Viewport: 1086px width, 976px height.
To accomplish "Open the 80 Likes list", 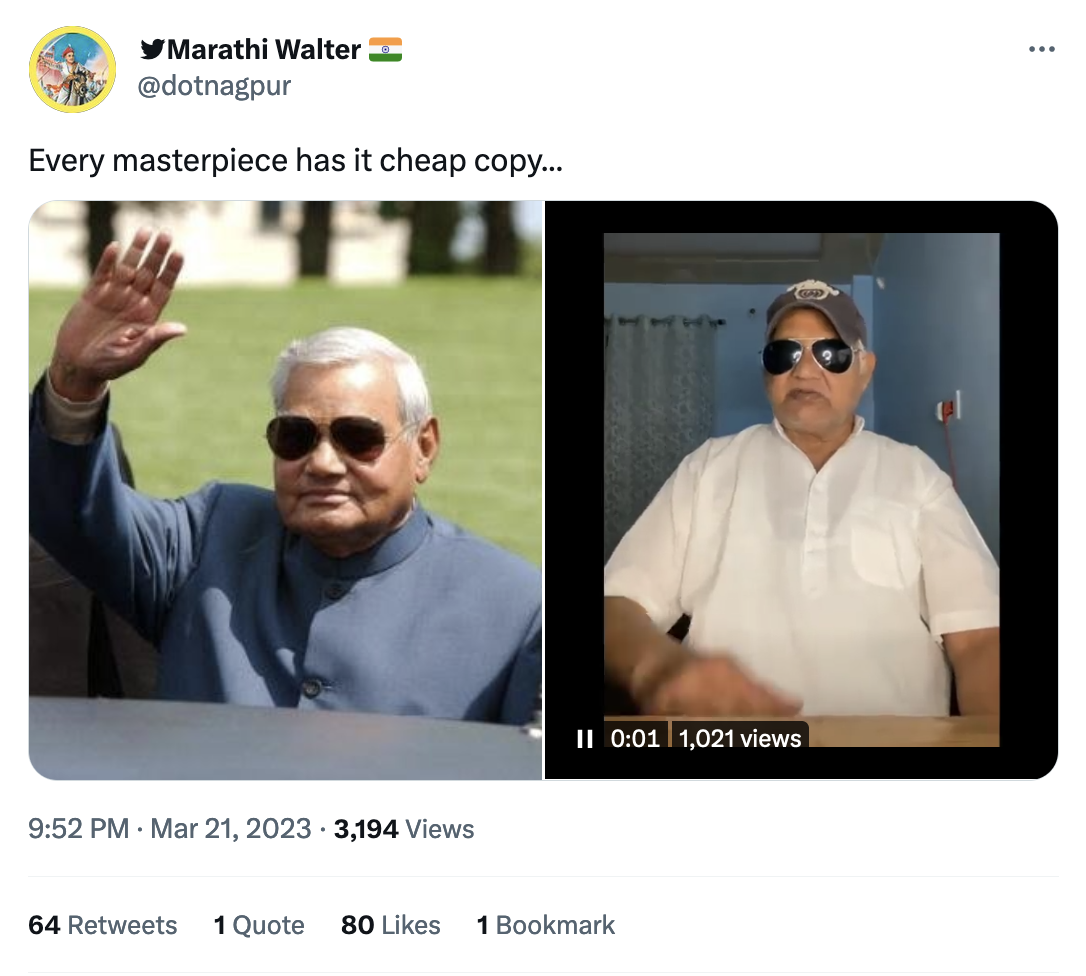I will (x=391, y=924).
